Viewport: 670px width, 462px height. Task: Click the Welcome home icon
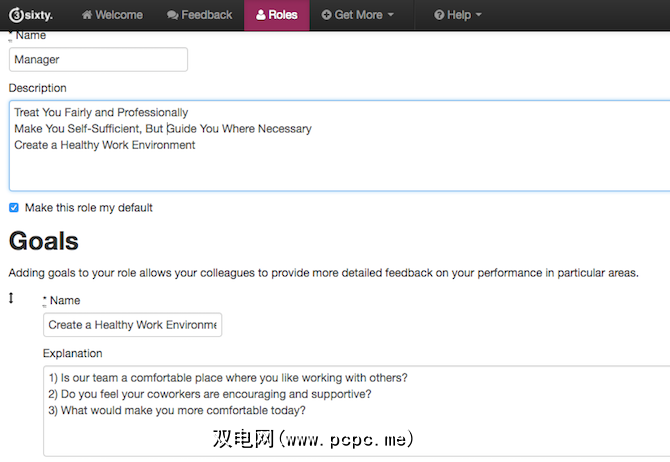pyautogui.click(x=87, y=15)
